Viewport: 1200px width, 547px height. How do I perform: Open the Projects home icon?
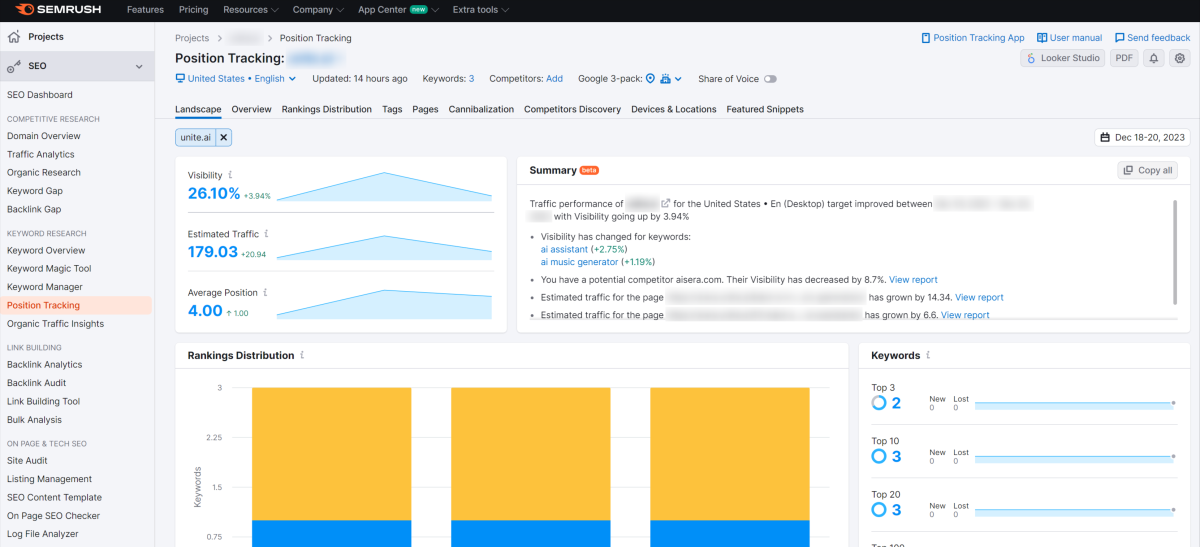point(14,37)
